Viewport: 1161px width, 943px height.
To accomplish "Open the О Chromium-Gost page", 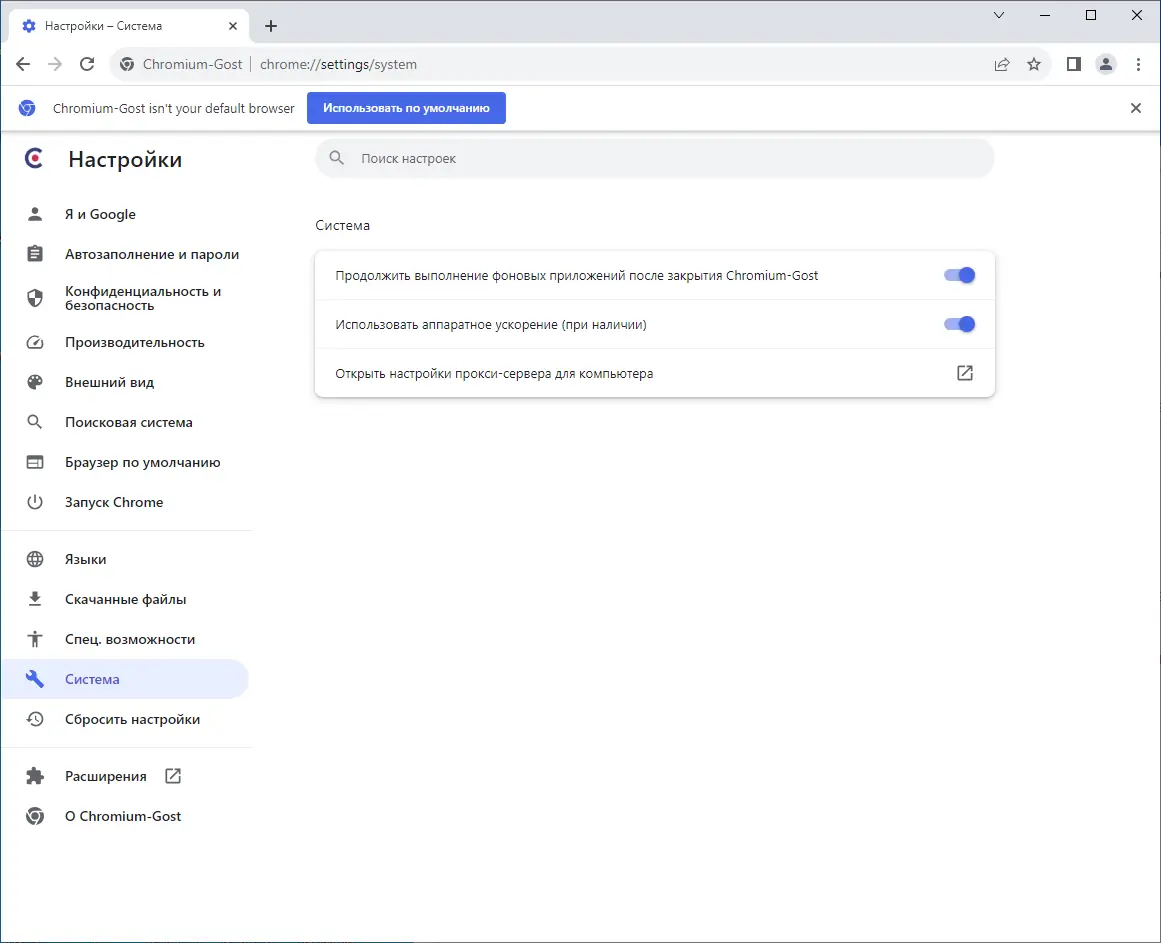I will point(122,815).
